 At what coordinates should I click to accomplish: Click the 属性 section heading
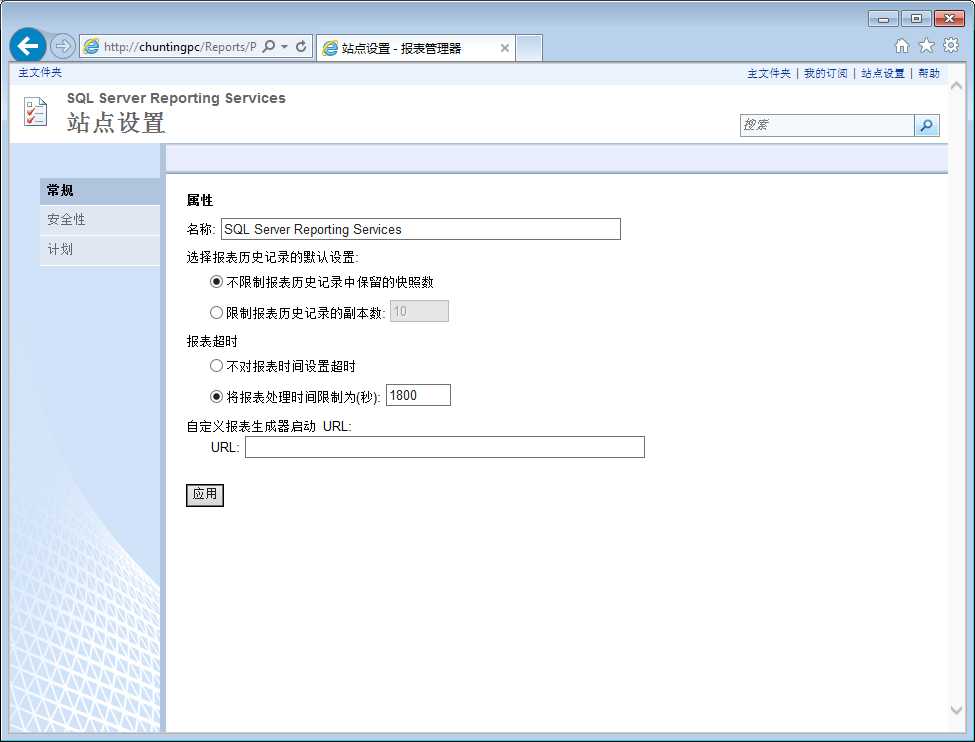point(200,200)
